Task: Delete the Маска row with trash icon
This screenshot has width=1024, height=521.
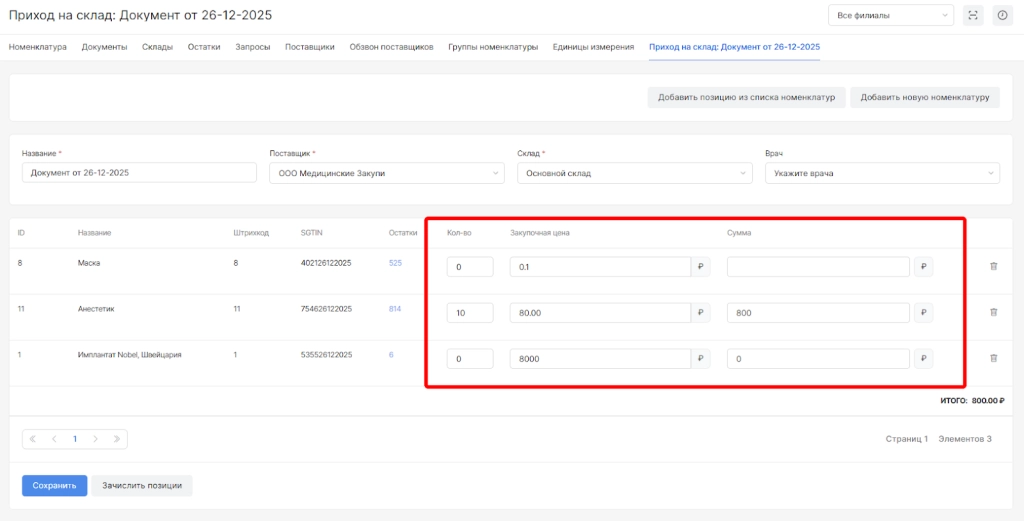Action: (x=993, y=267)
